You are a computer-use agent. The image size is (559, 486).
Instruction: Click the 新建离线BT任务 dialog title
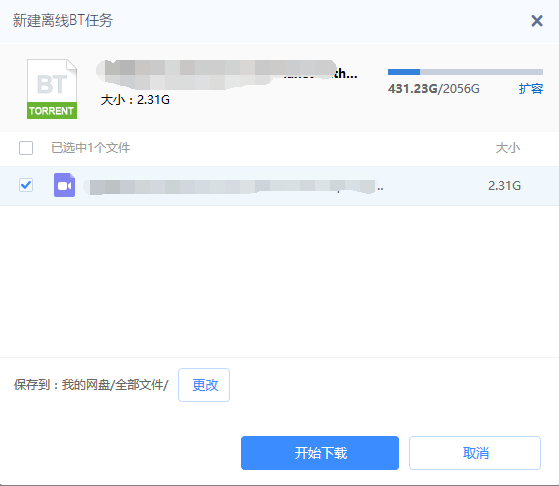point(63,20)
